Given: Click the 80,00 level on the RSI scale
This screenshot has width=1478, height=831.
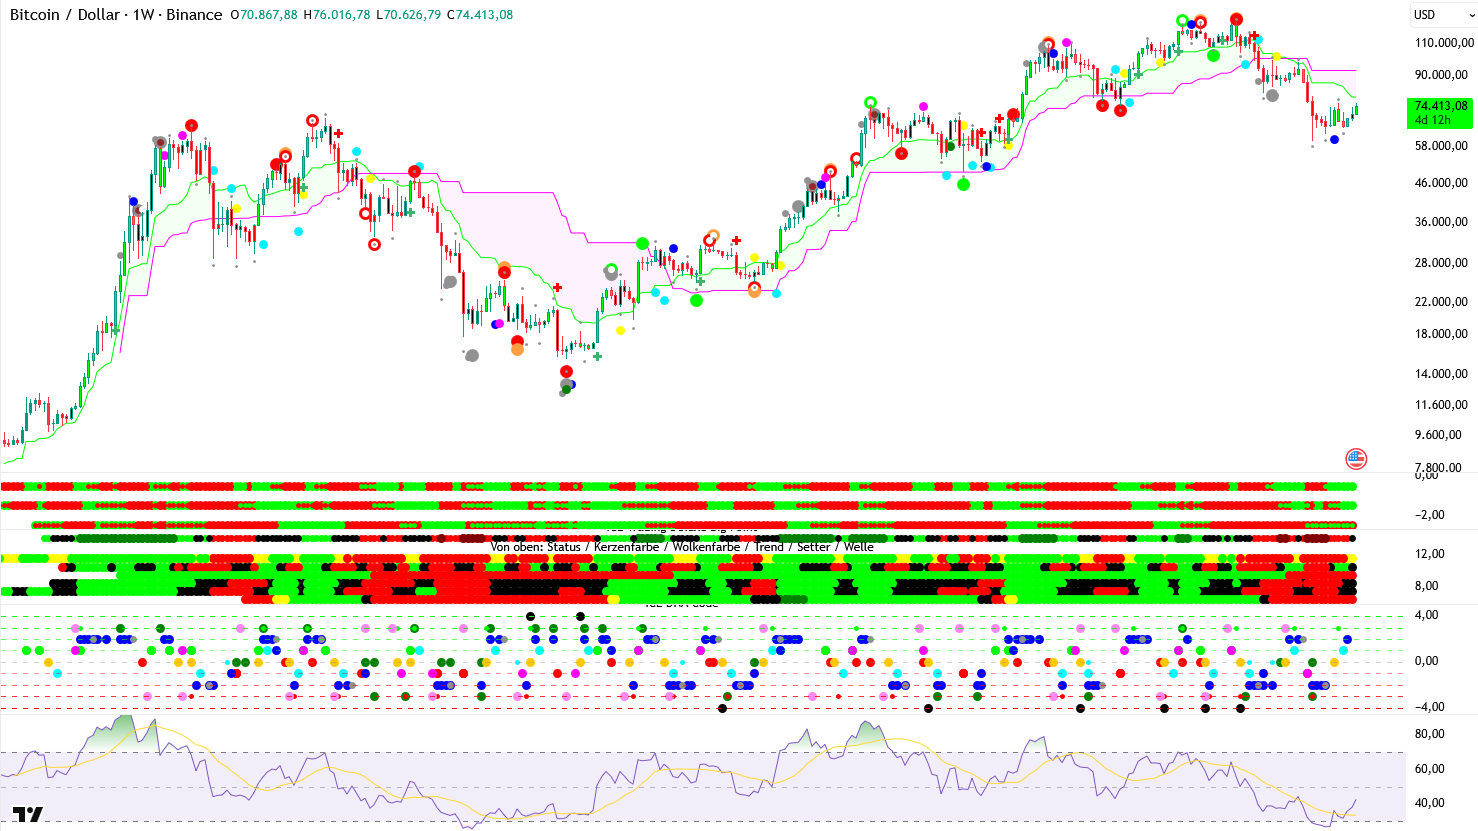Looking at the screenshot, I should [1430, 734].
